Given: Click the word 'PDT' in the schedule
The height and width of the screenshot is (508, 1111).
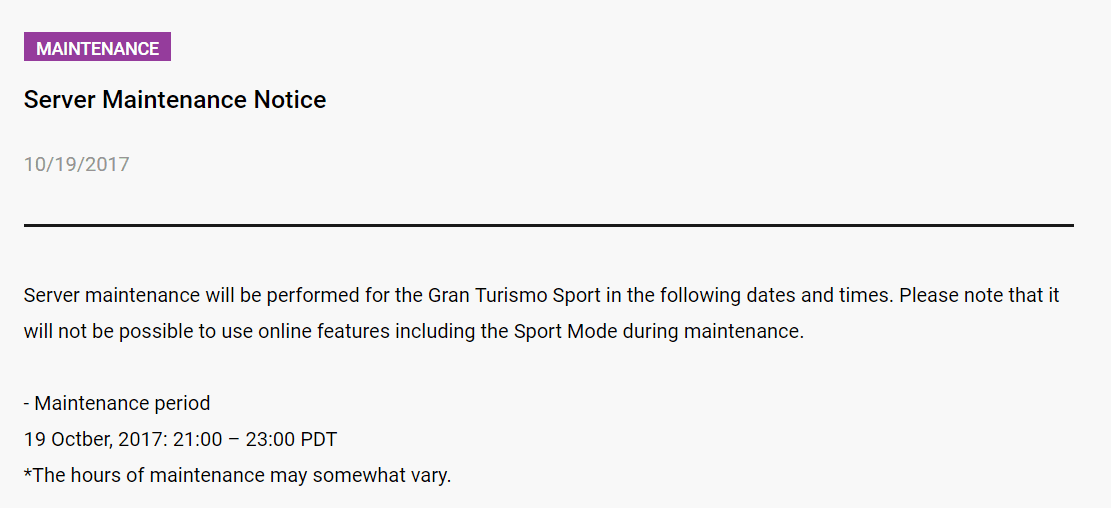Looking at the screenshot, I should [319, 439].
